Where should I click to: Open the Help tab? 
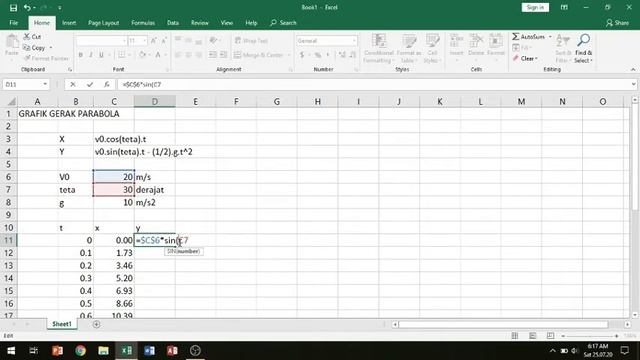tap(251, 23)
